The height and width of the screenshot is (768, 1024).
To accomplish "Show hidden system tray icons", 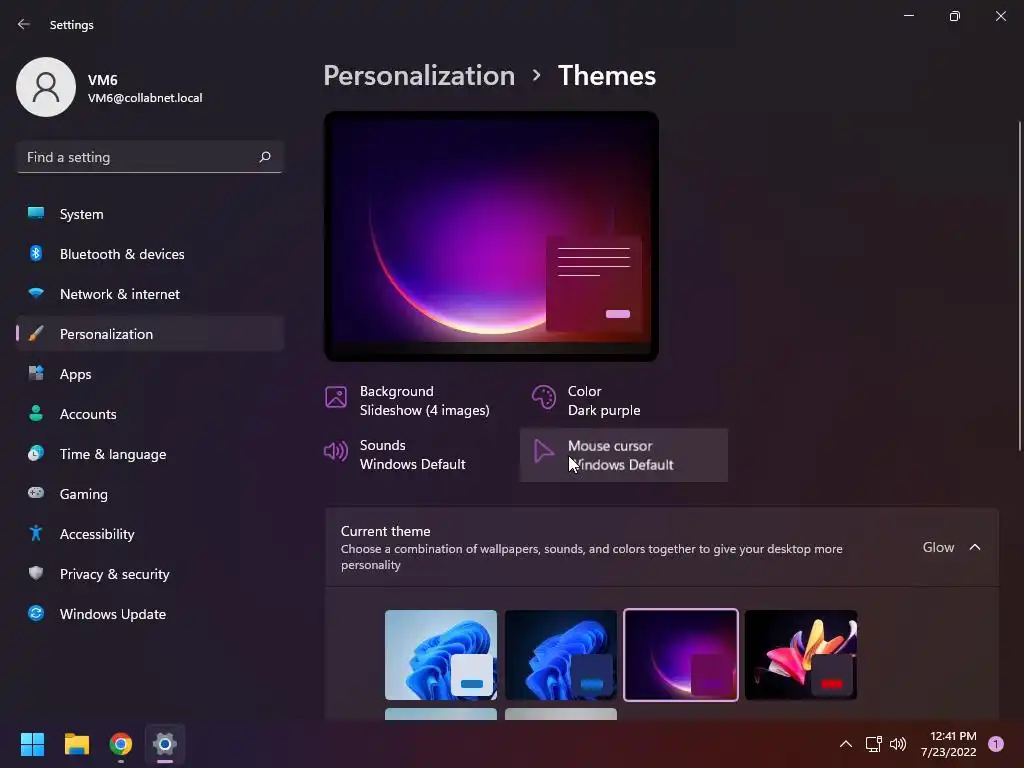I will coord(846,744).
